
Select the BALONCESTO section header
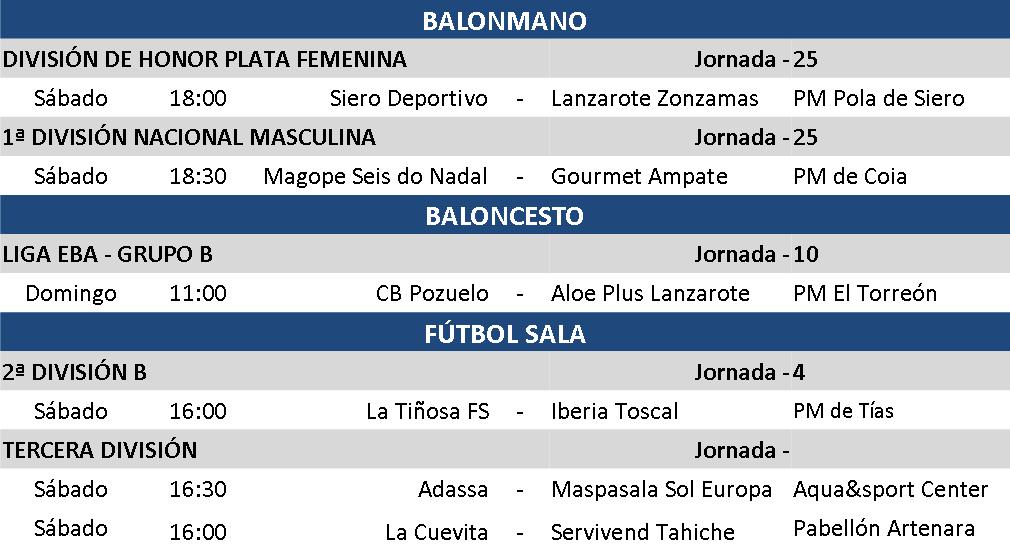[x=504, y=216]
